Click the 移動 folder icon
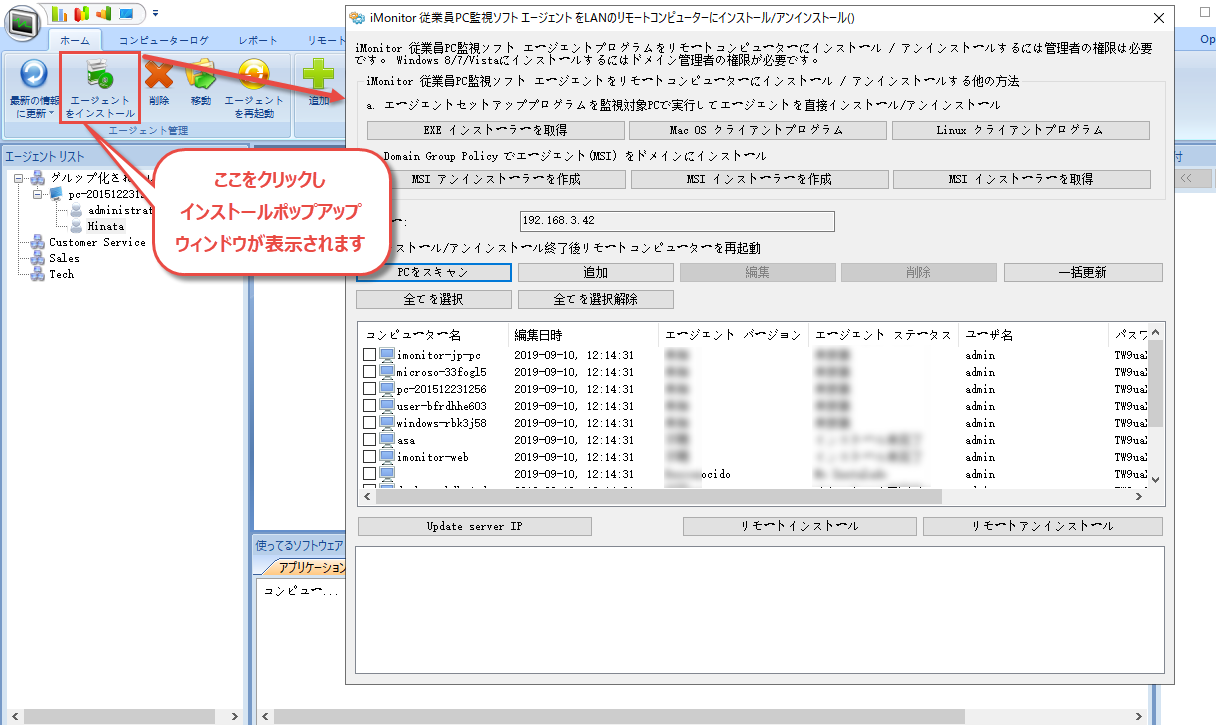The height and width of the screenshot is (725, 1216). point(201,75)
